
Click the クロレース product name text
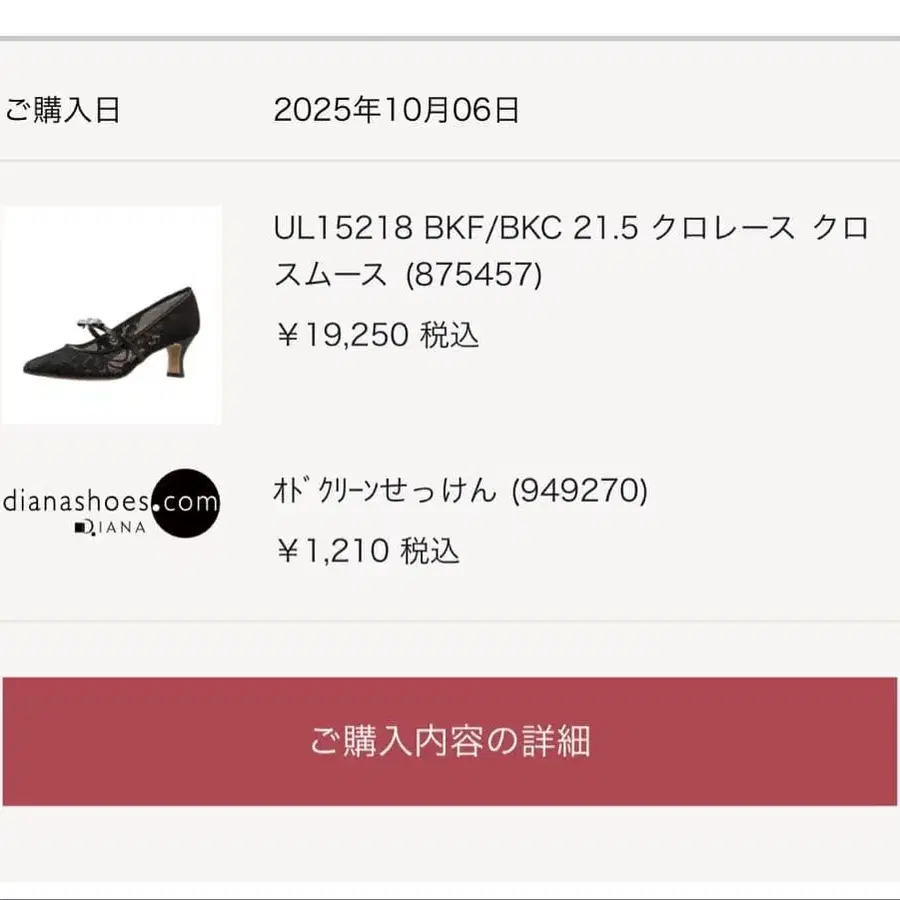723,228
